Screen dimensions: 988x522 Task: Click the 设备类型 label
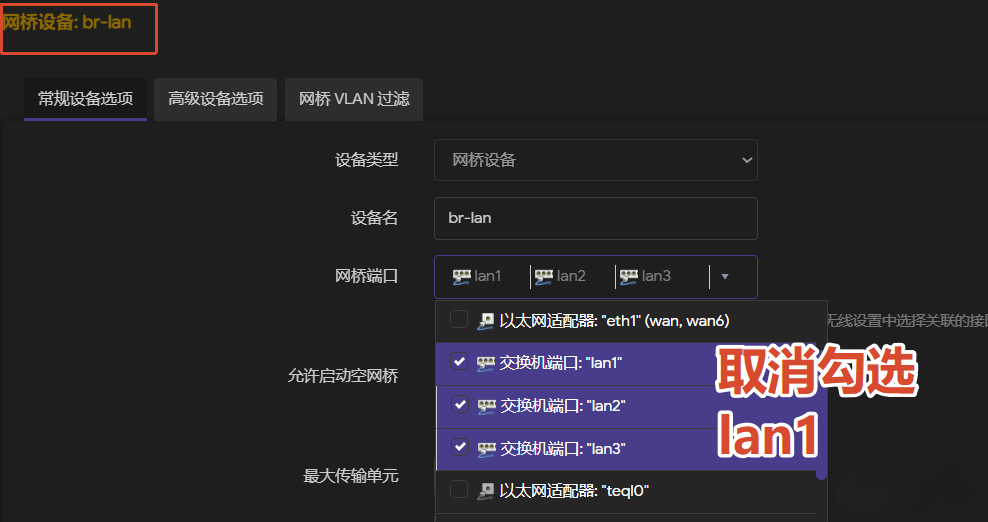tap(366, 160)
